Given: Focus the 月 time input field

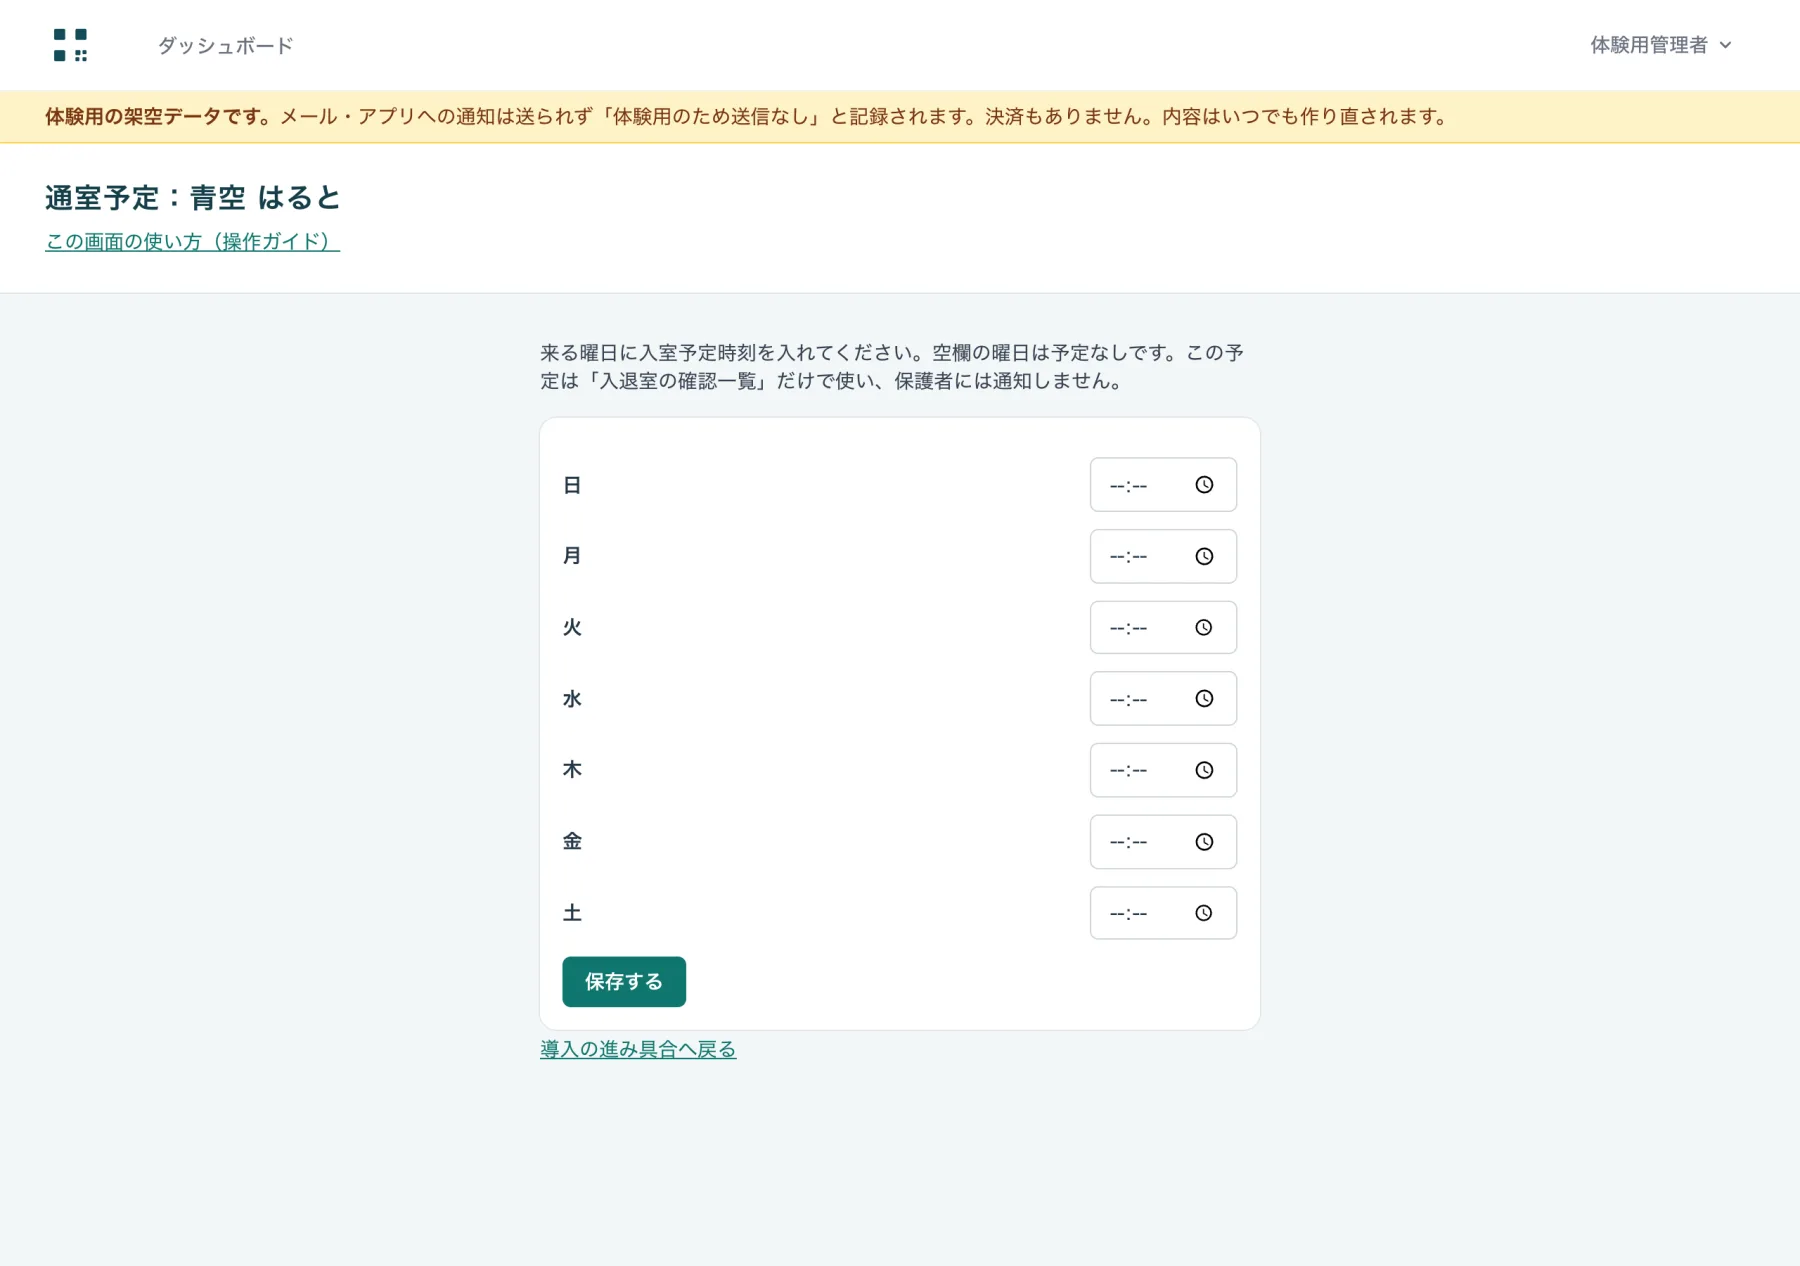Looking at the screenshot, I should [x=1163, y=556].
